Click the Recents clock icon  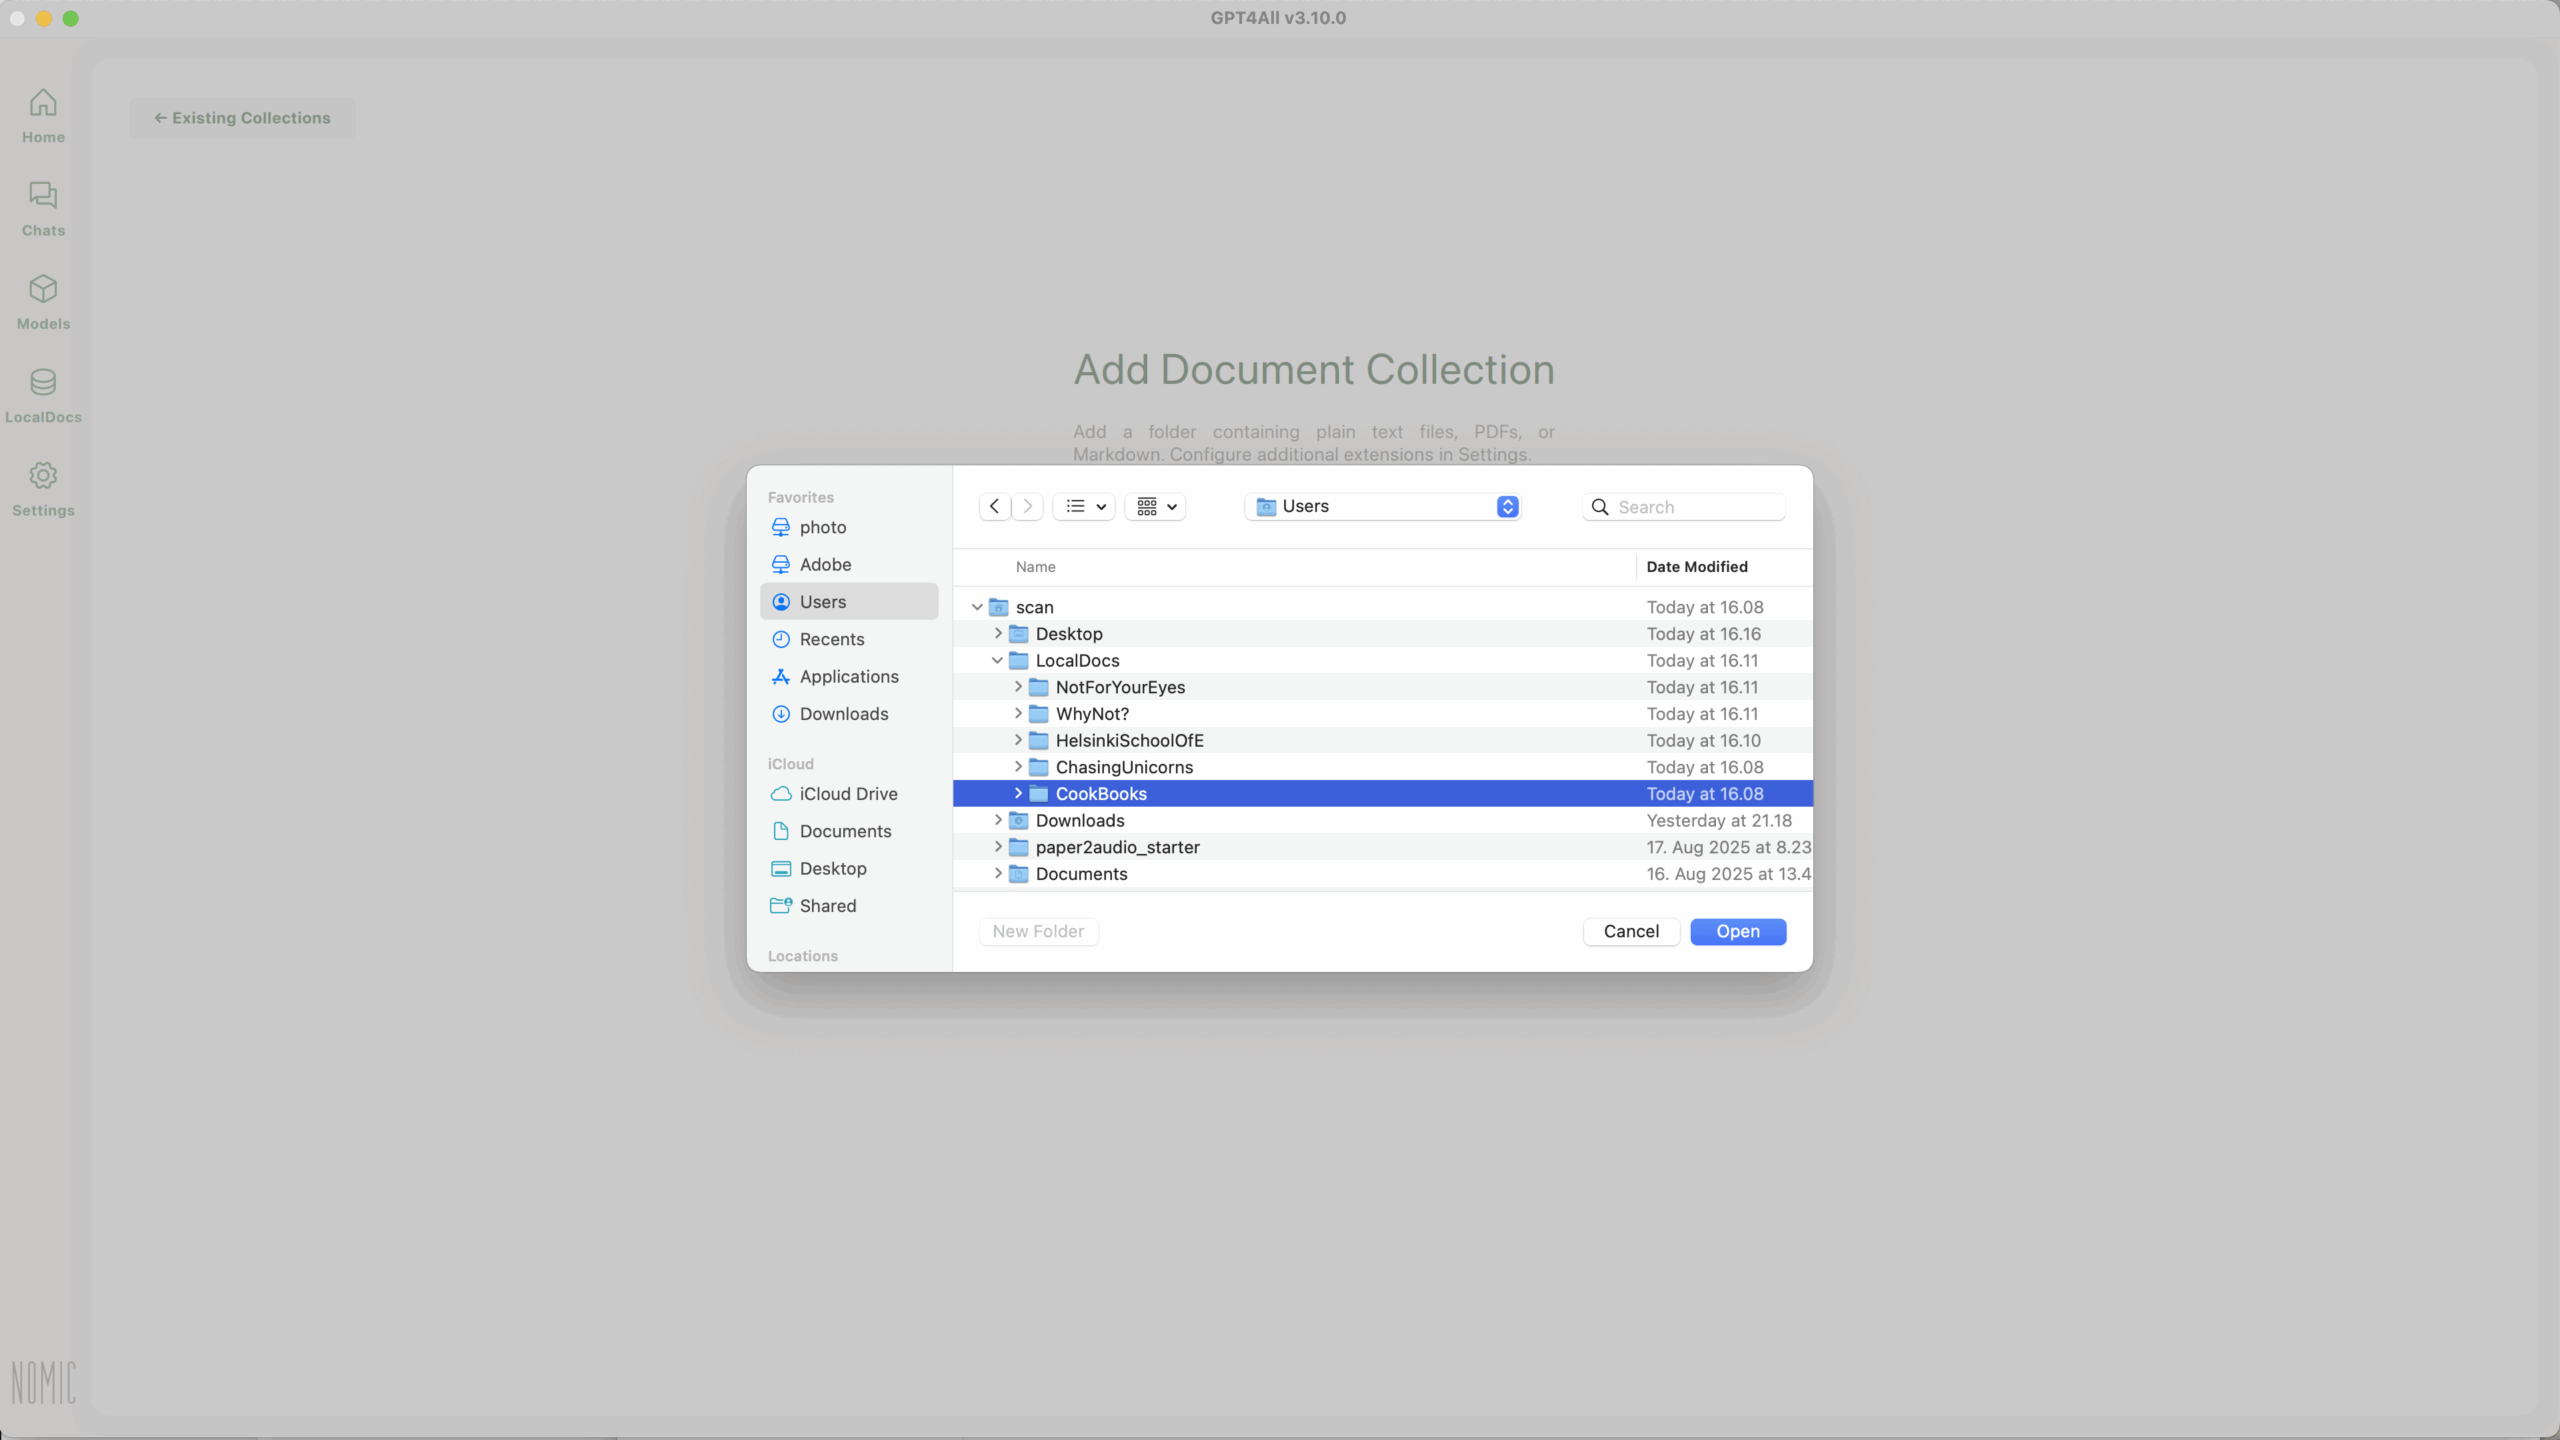coord(781,639)
